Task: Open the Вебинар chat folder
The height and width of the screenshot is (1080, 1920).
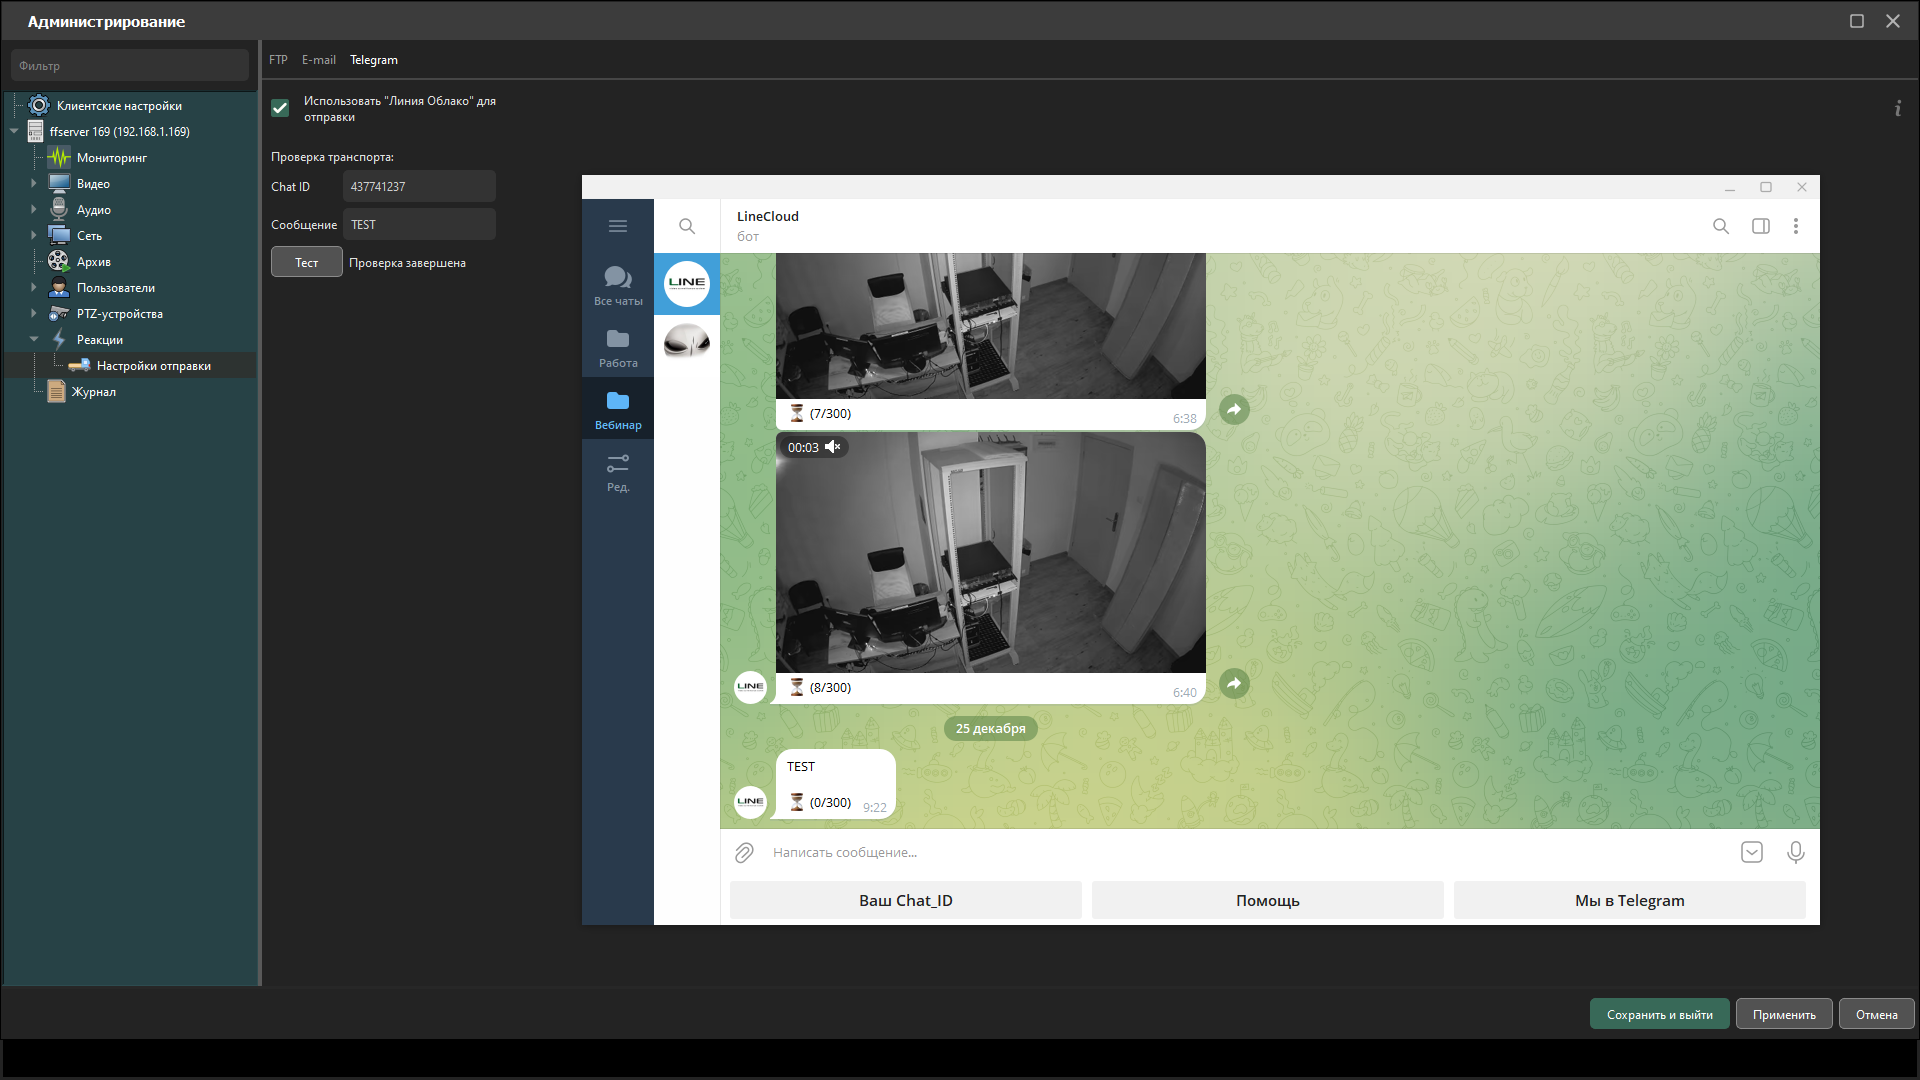Action: point(617,410)
